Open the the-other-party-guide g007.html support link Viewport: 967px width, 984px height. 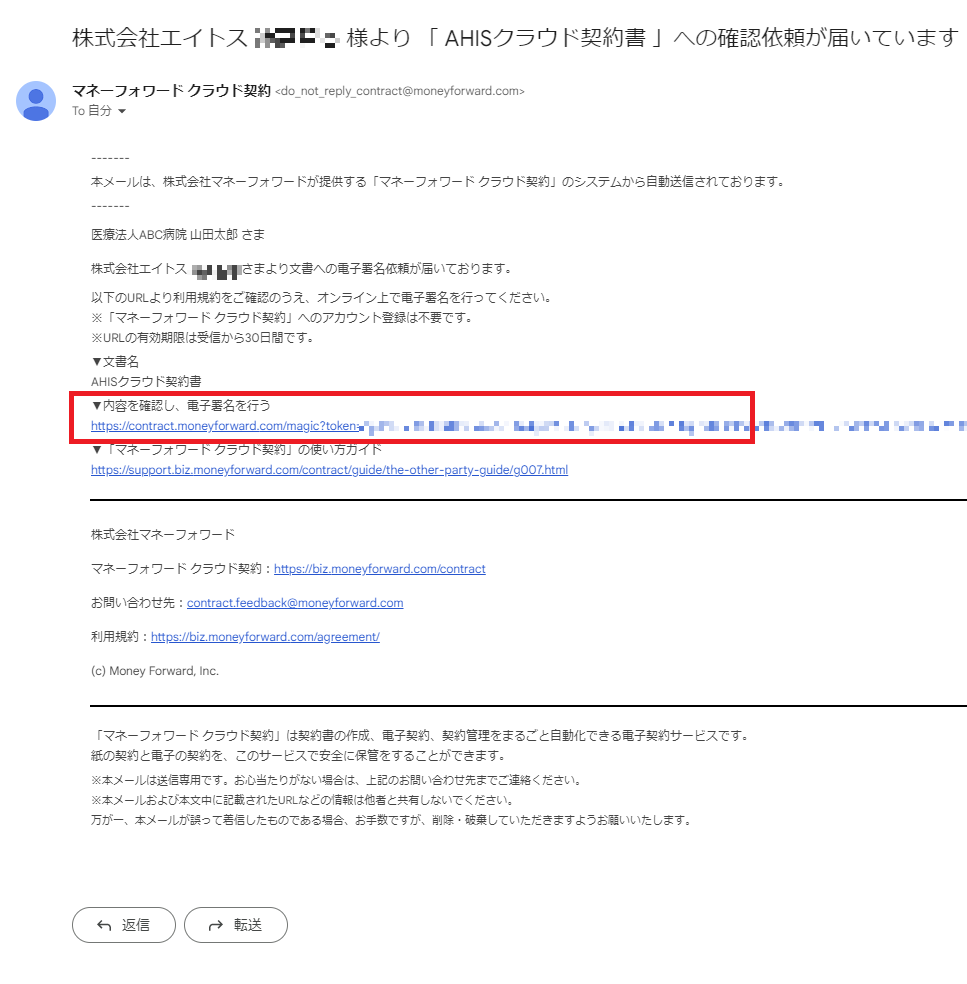329,470
